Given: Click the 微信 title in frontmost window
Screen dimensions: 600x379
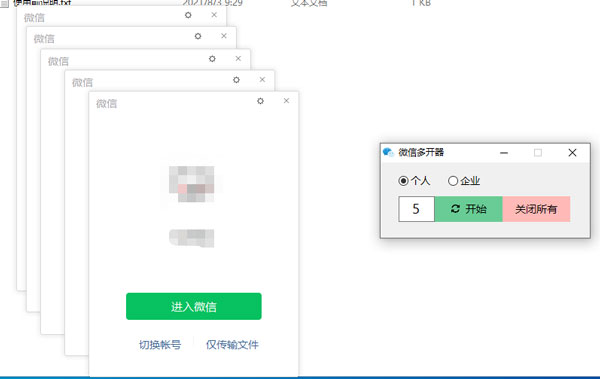Looking at the screenshot, I should click(106, 103).
